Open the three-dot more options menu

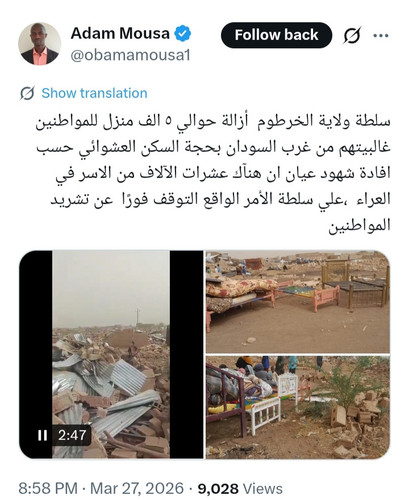click(381, 35)
